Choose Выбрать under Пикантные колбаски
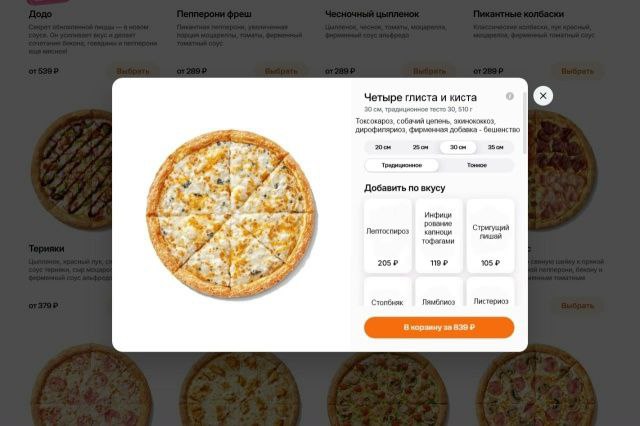This screenshot has width=640, height=426. (x=577, y=71)
